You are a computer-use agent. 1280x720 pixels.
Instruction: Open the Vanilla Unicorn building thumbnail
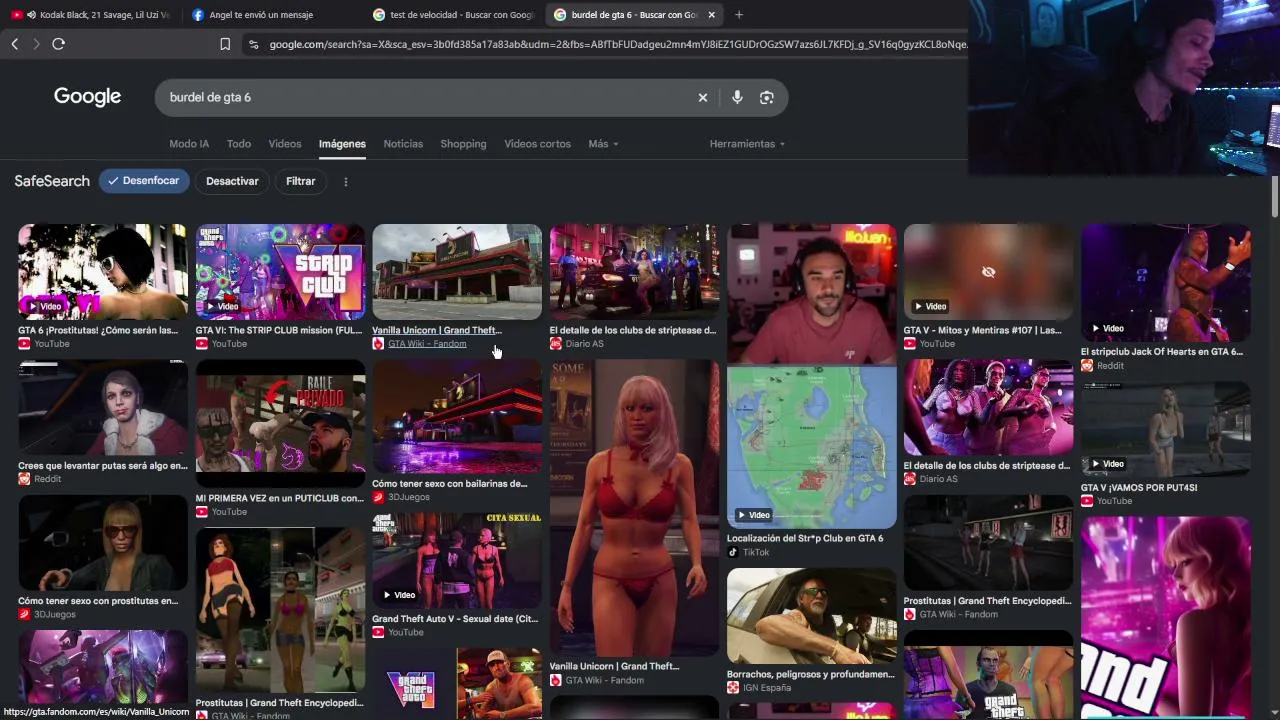coord(457,272)
